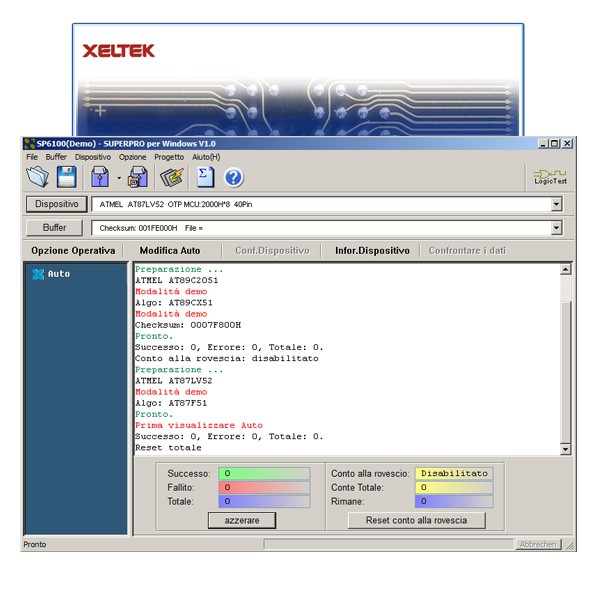
Task: Click the chip with lightning toolbar icon
Action: click(171, 177)
